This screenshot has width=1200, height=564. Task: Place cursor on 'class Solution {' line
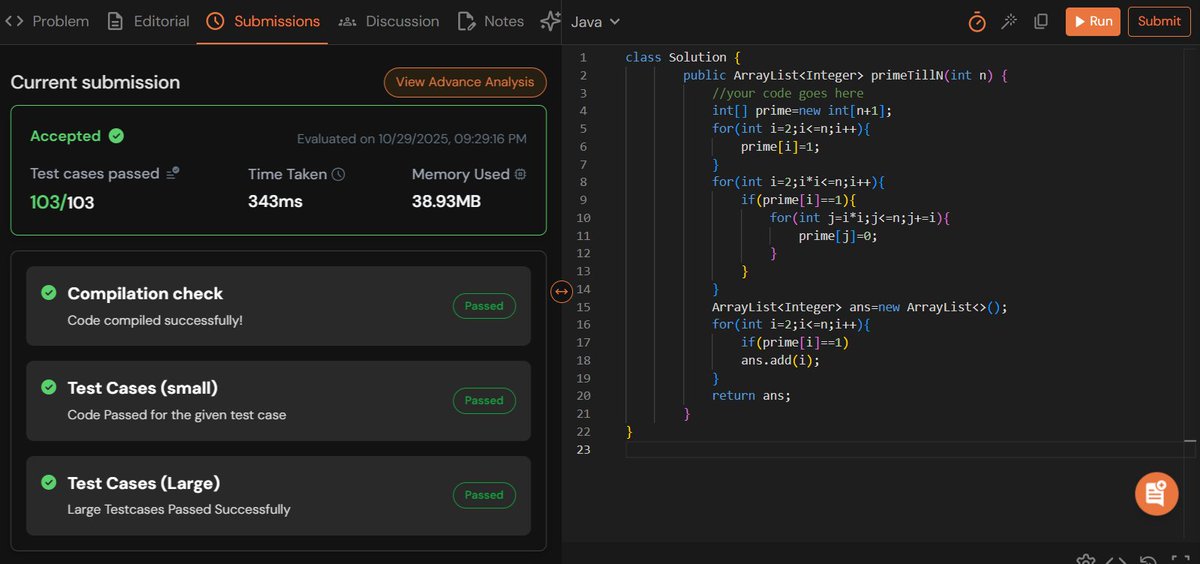(x=682, y=57)
